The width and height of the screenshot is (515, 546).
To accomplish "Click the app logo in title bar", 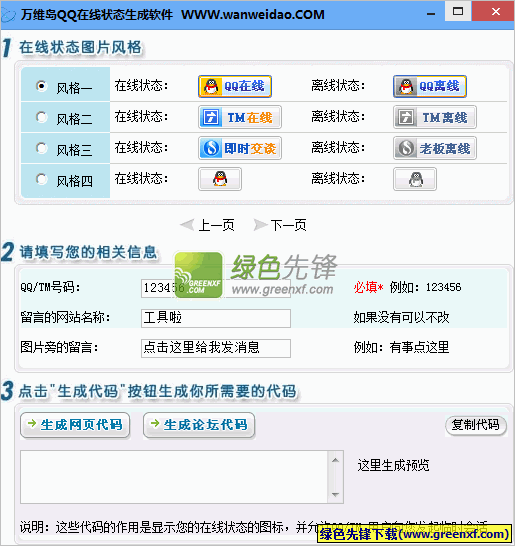I will 8,15.
